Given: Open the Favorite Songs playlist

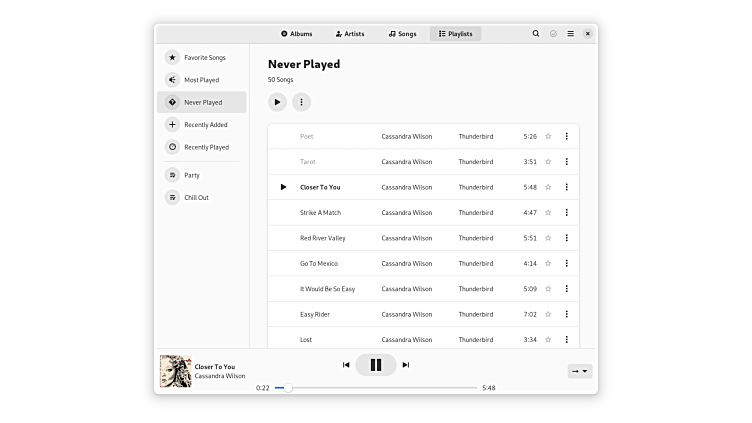Looking at the screenshot, I should pyautogui.click(x=204, y=58).
